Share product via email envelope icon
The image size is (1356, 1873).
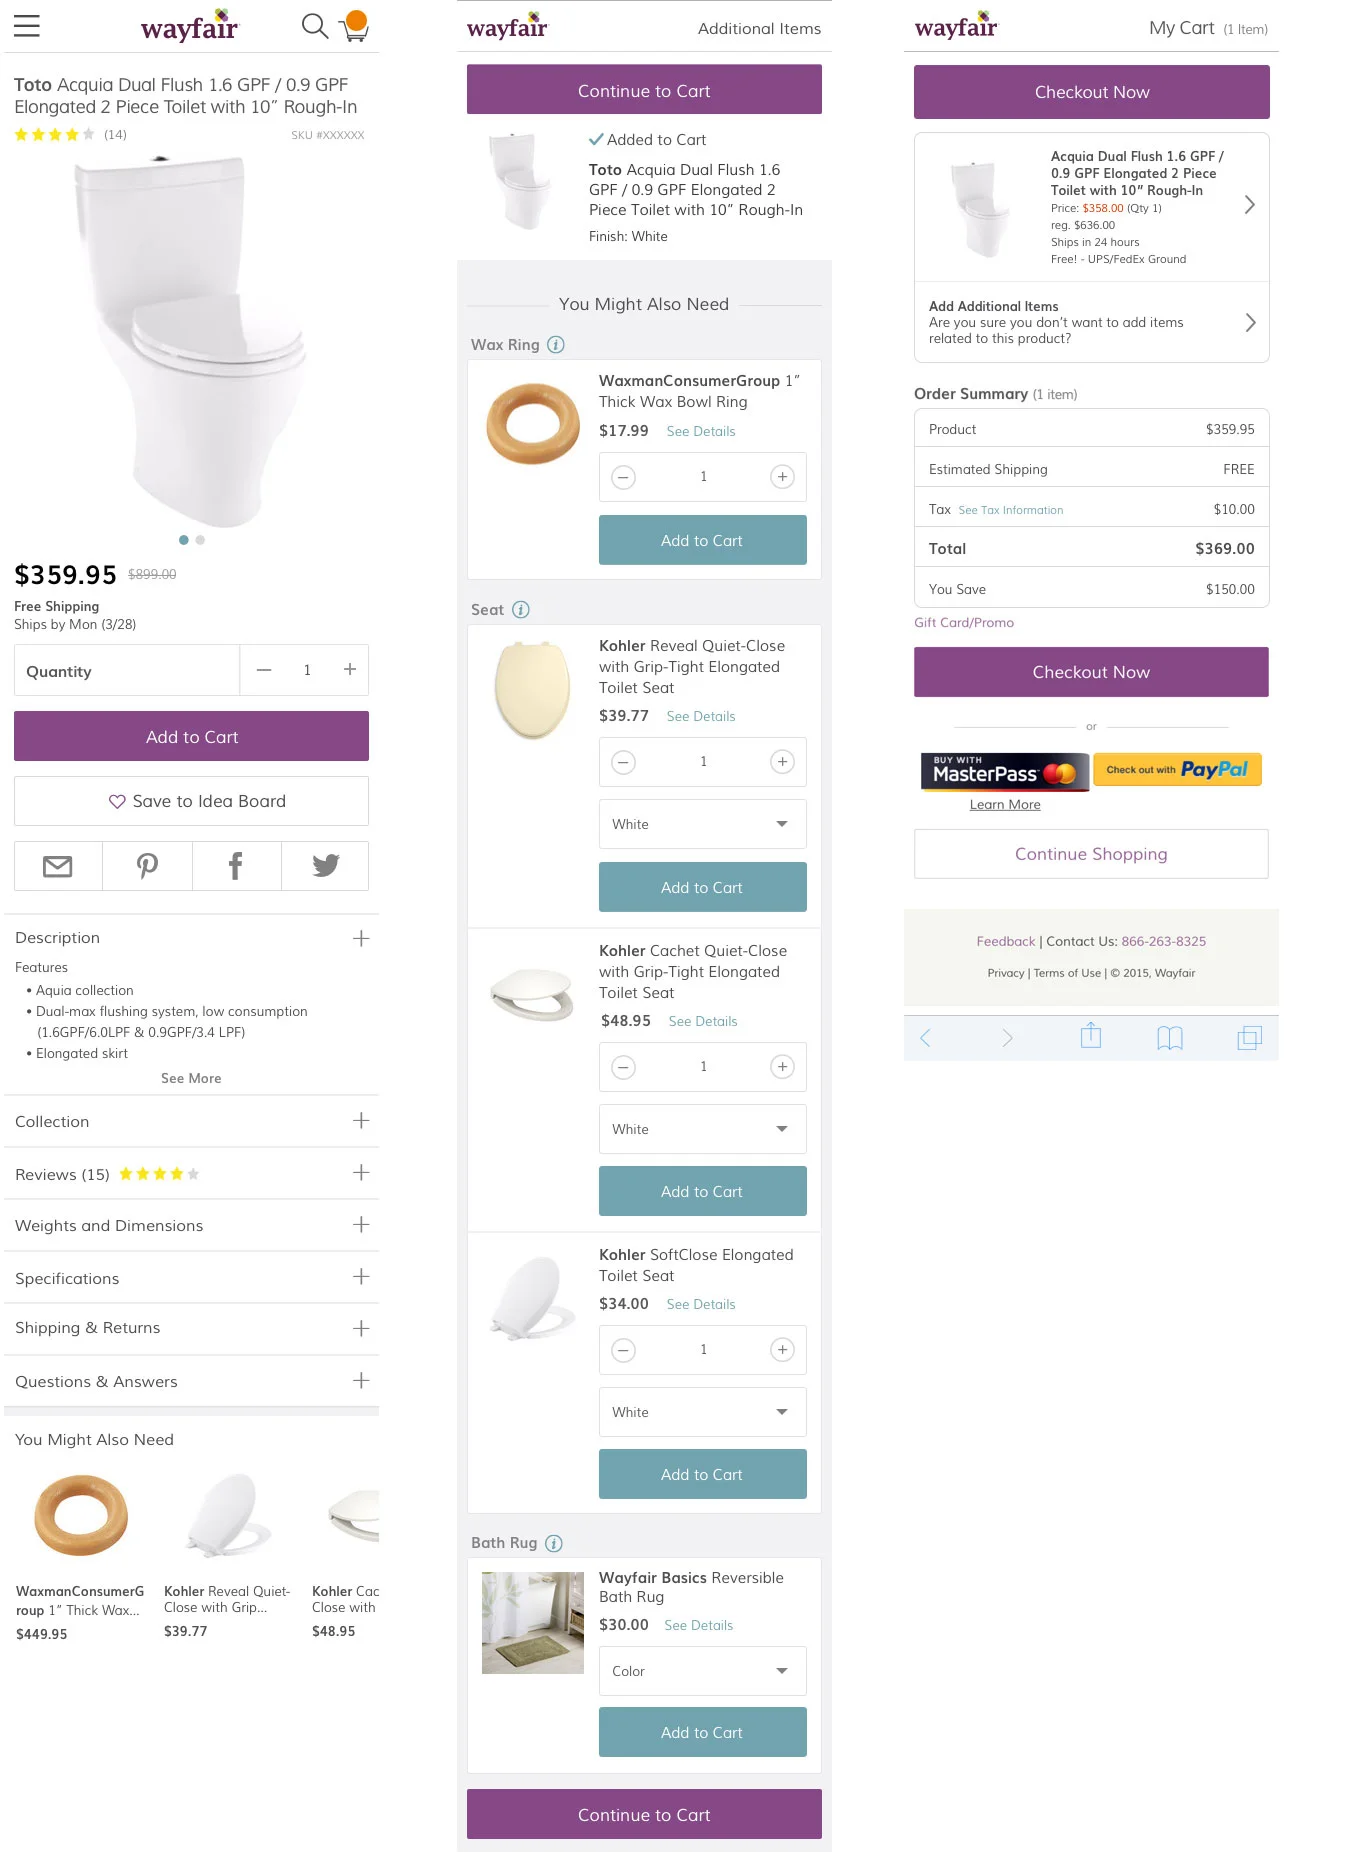tap(58, 866)
